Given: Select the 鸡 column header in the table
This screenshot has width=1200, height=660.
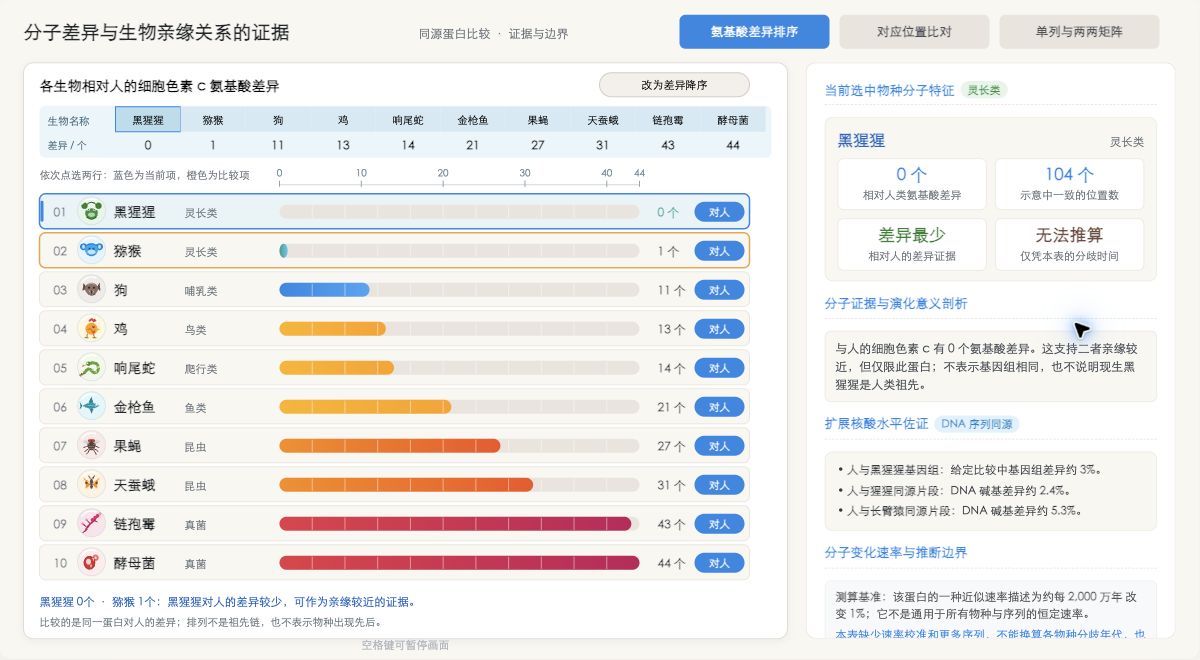Looking at the screenshot, I should (x=343, y=119).
